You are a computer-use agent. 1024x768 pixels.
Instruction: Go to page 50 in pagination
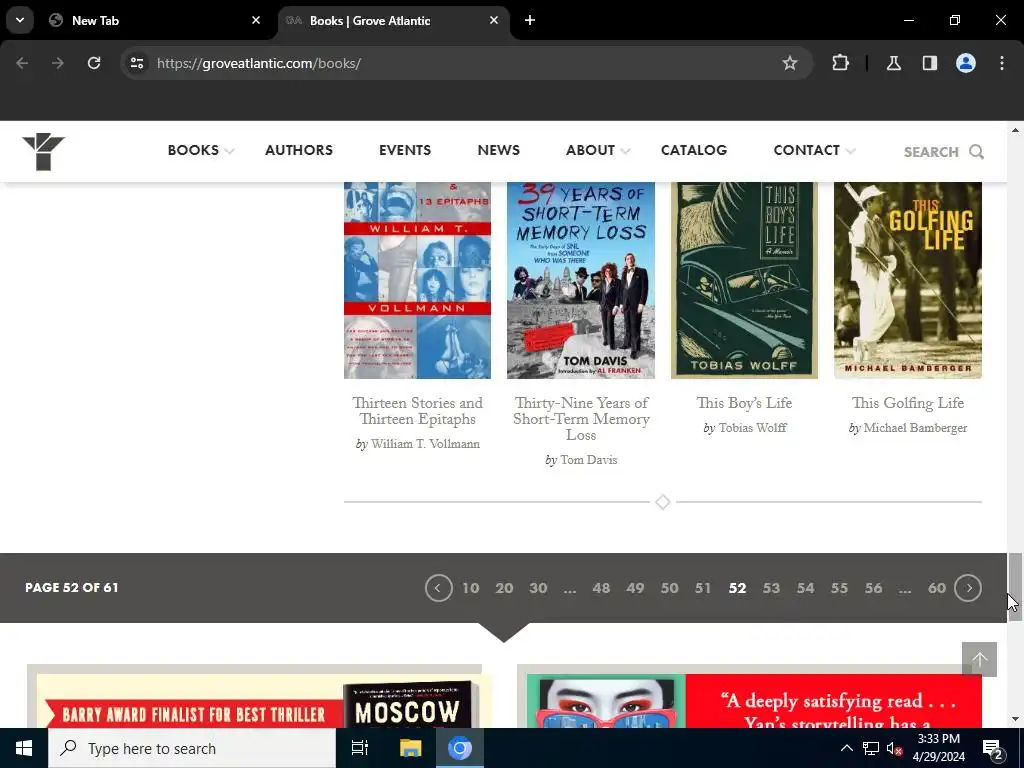point(669,588)
